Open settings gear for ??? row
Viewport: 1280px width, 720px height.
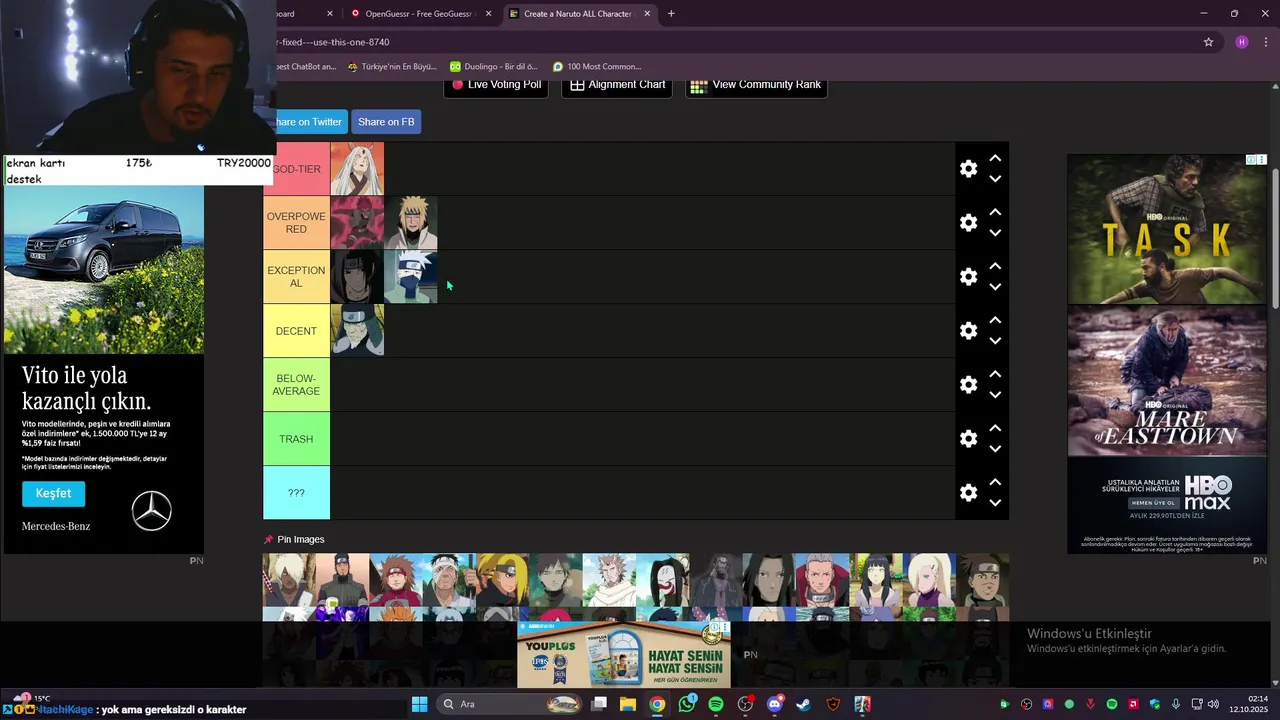[968, 493]
